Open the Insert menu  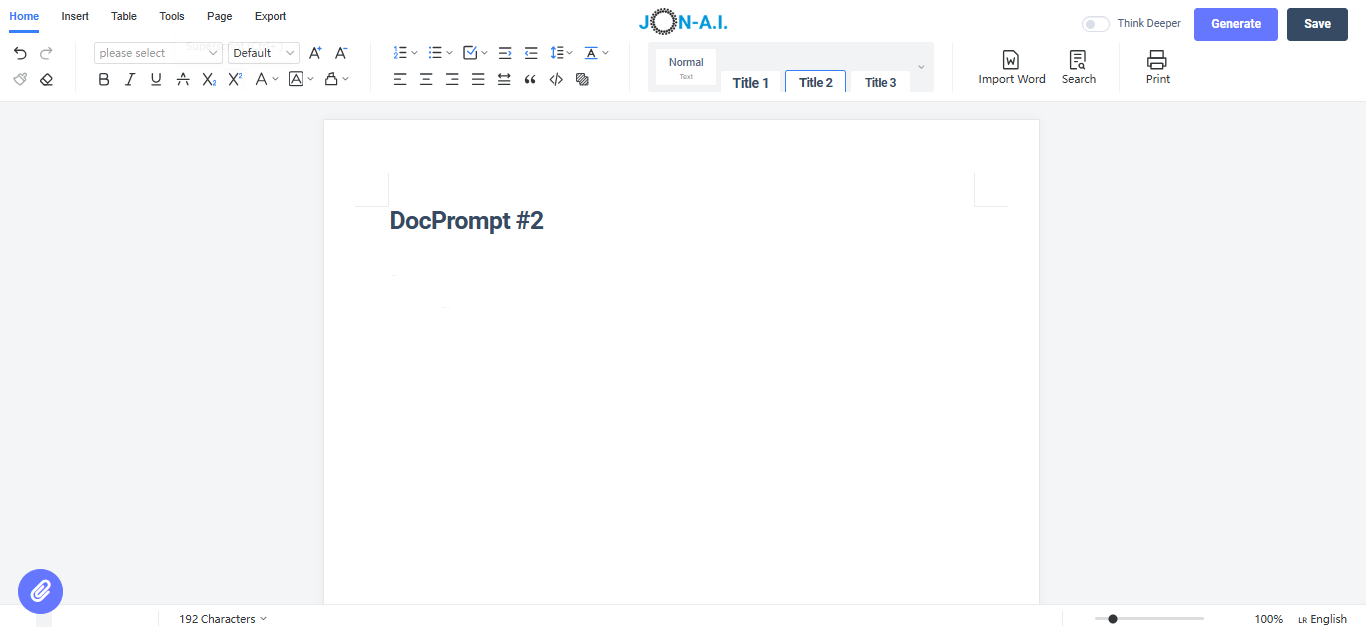(x=75, y=16)
